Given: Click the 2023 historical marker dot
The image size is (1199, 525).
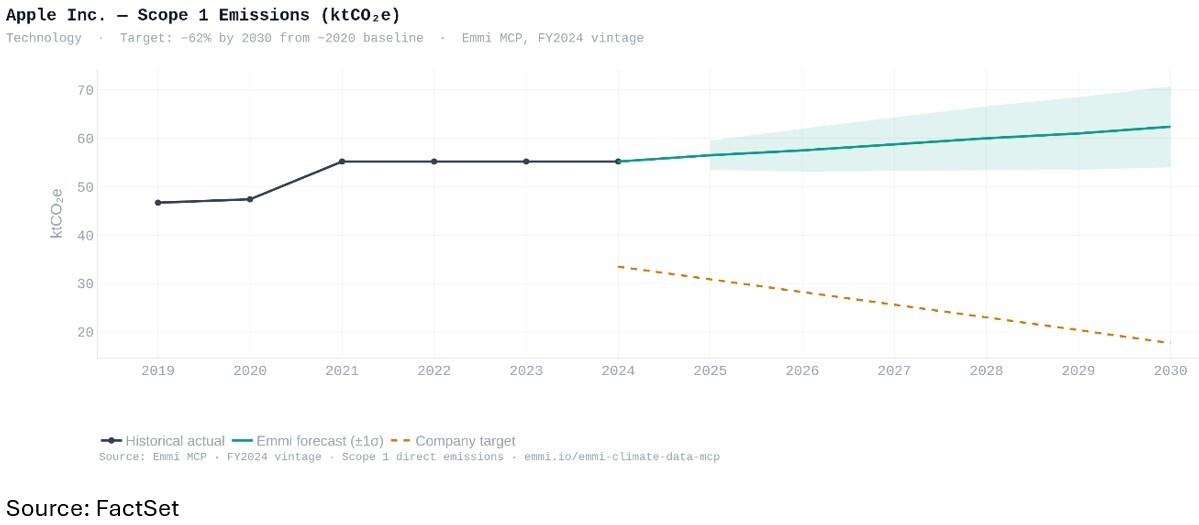Looking at the screenshot, I should coord(526,161).
